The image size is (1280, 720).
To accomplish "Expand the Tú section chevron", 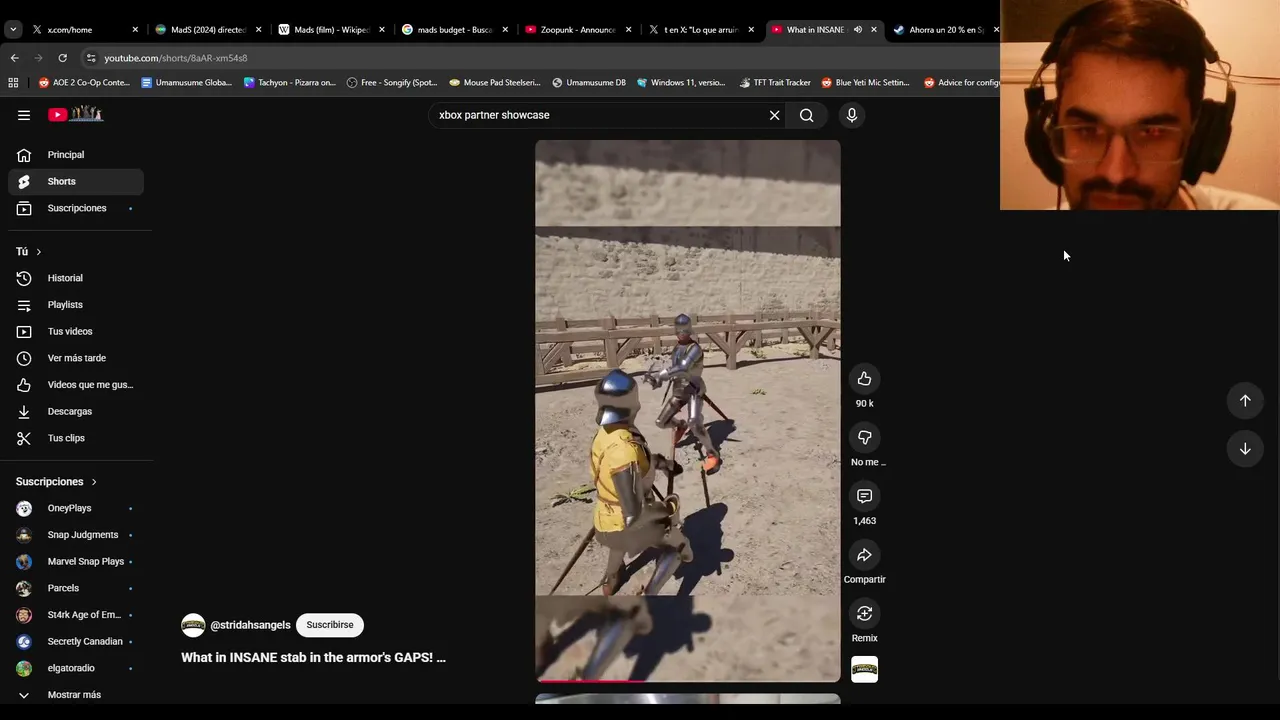I will pyautogui.click(x=38, y=252).
